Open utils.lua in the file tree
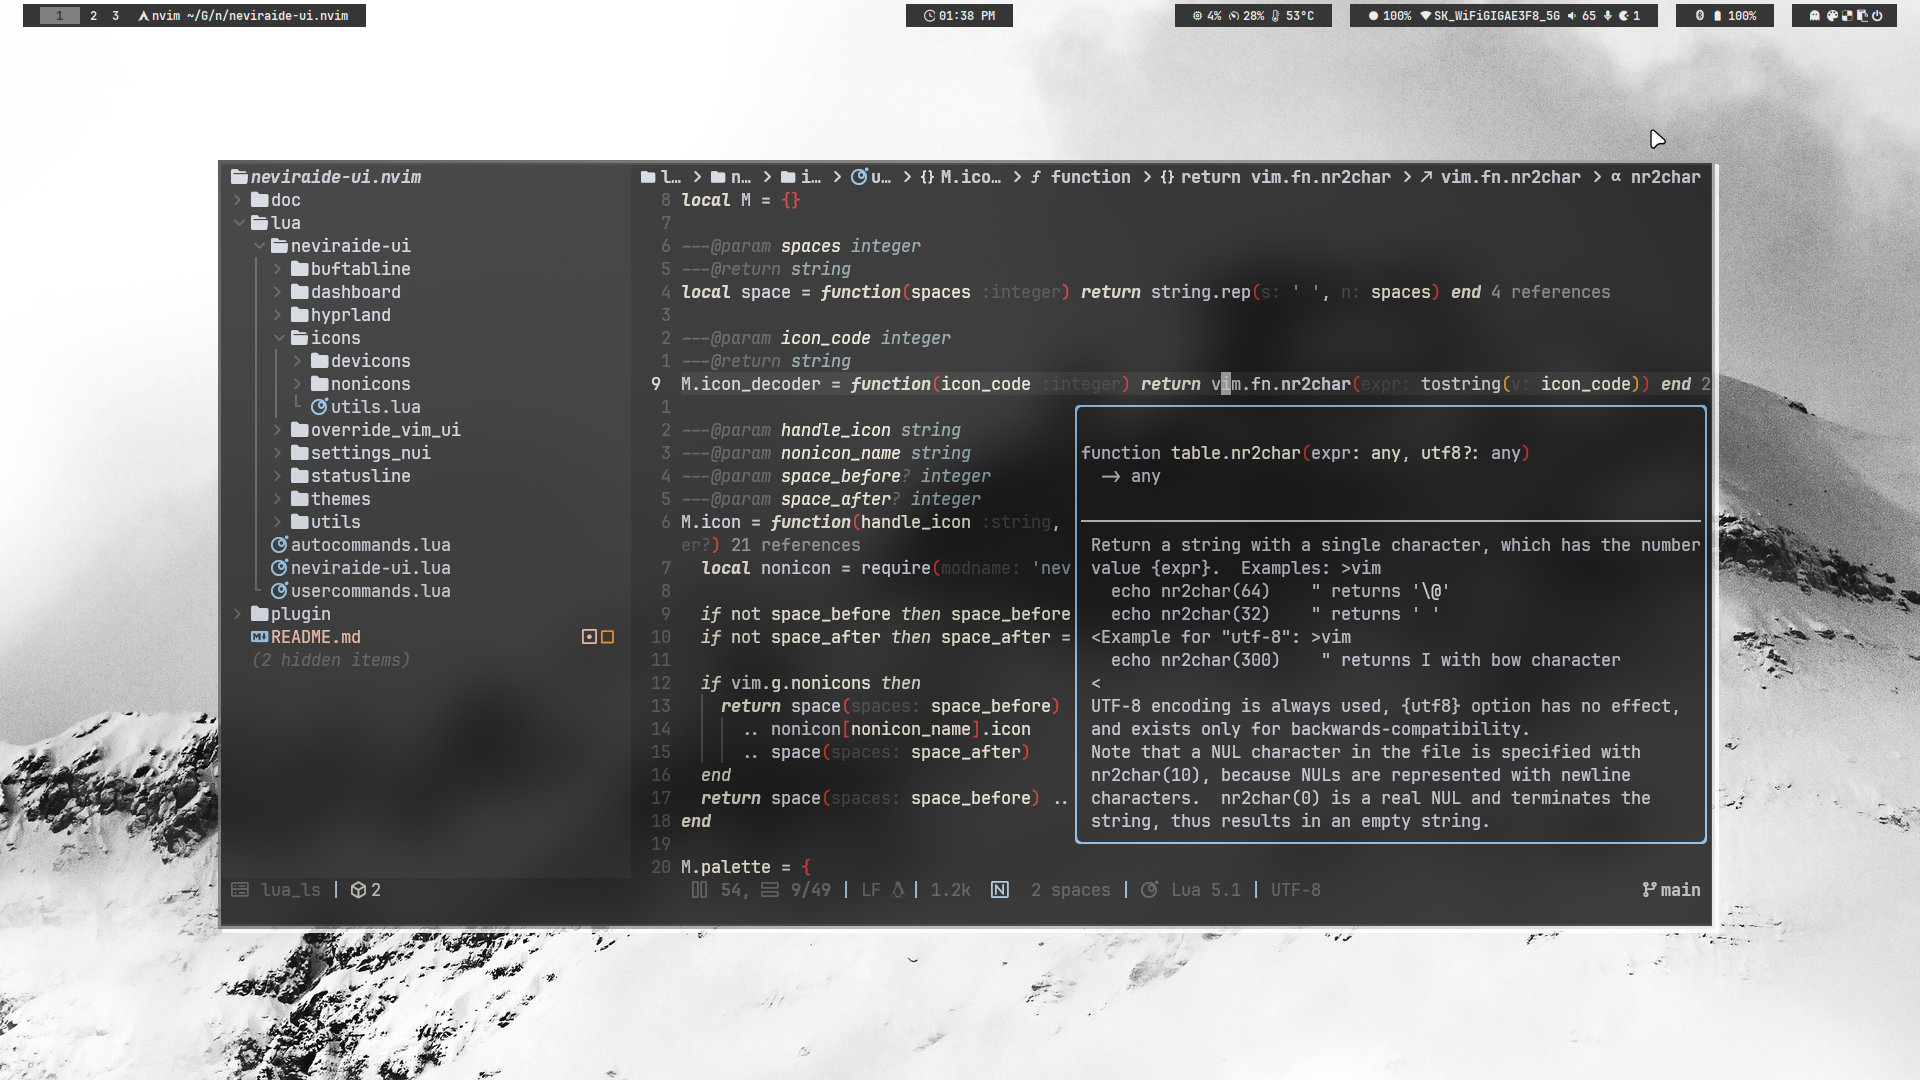This screenshot has width=1920, height=1080. coord(375,407)
